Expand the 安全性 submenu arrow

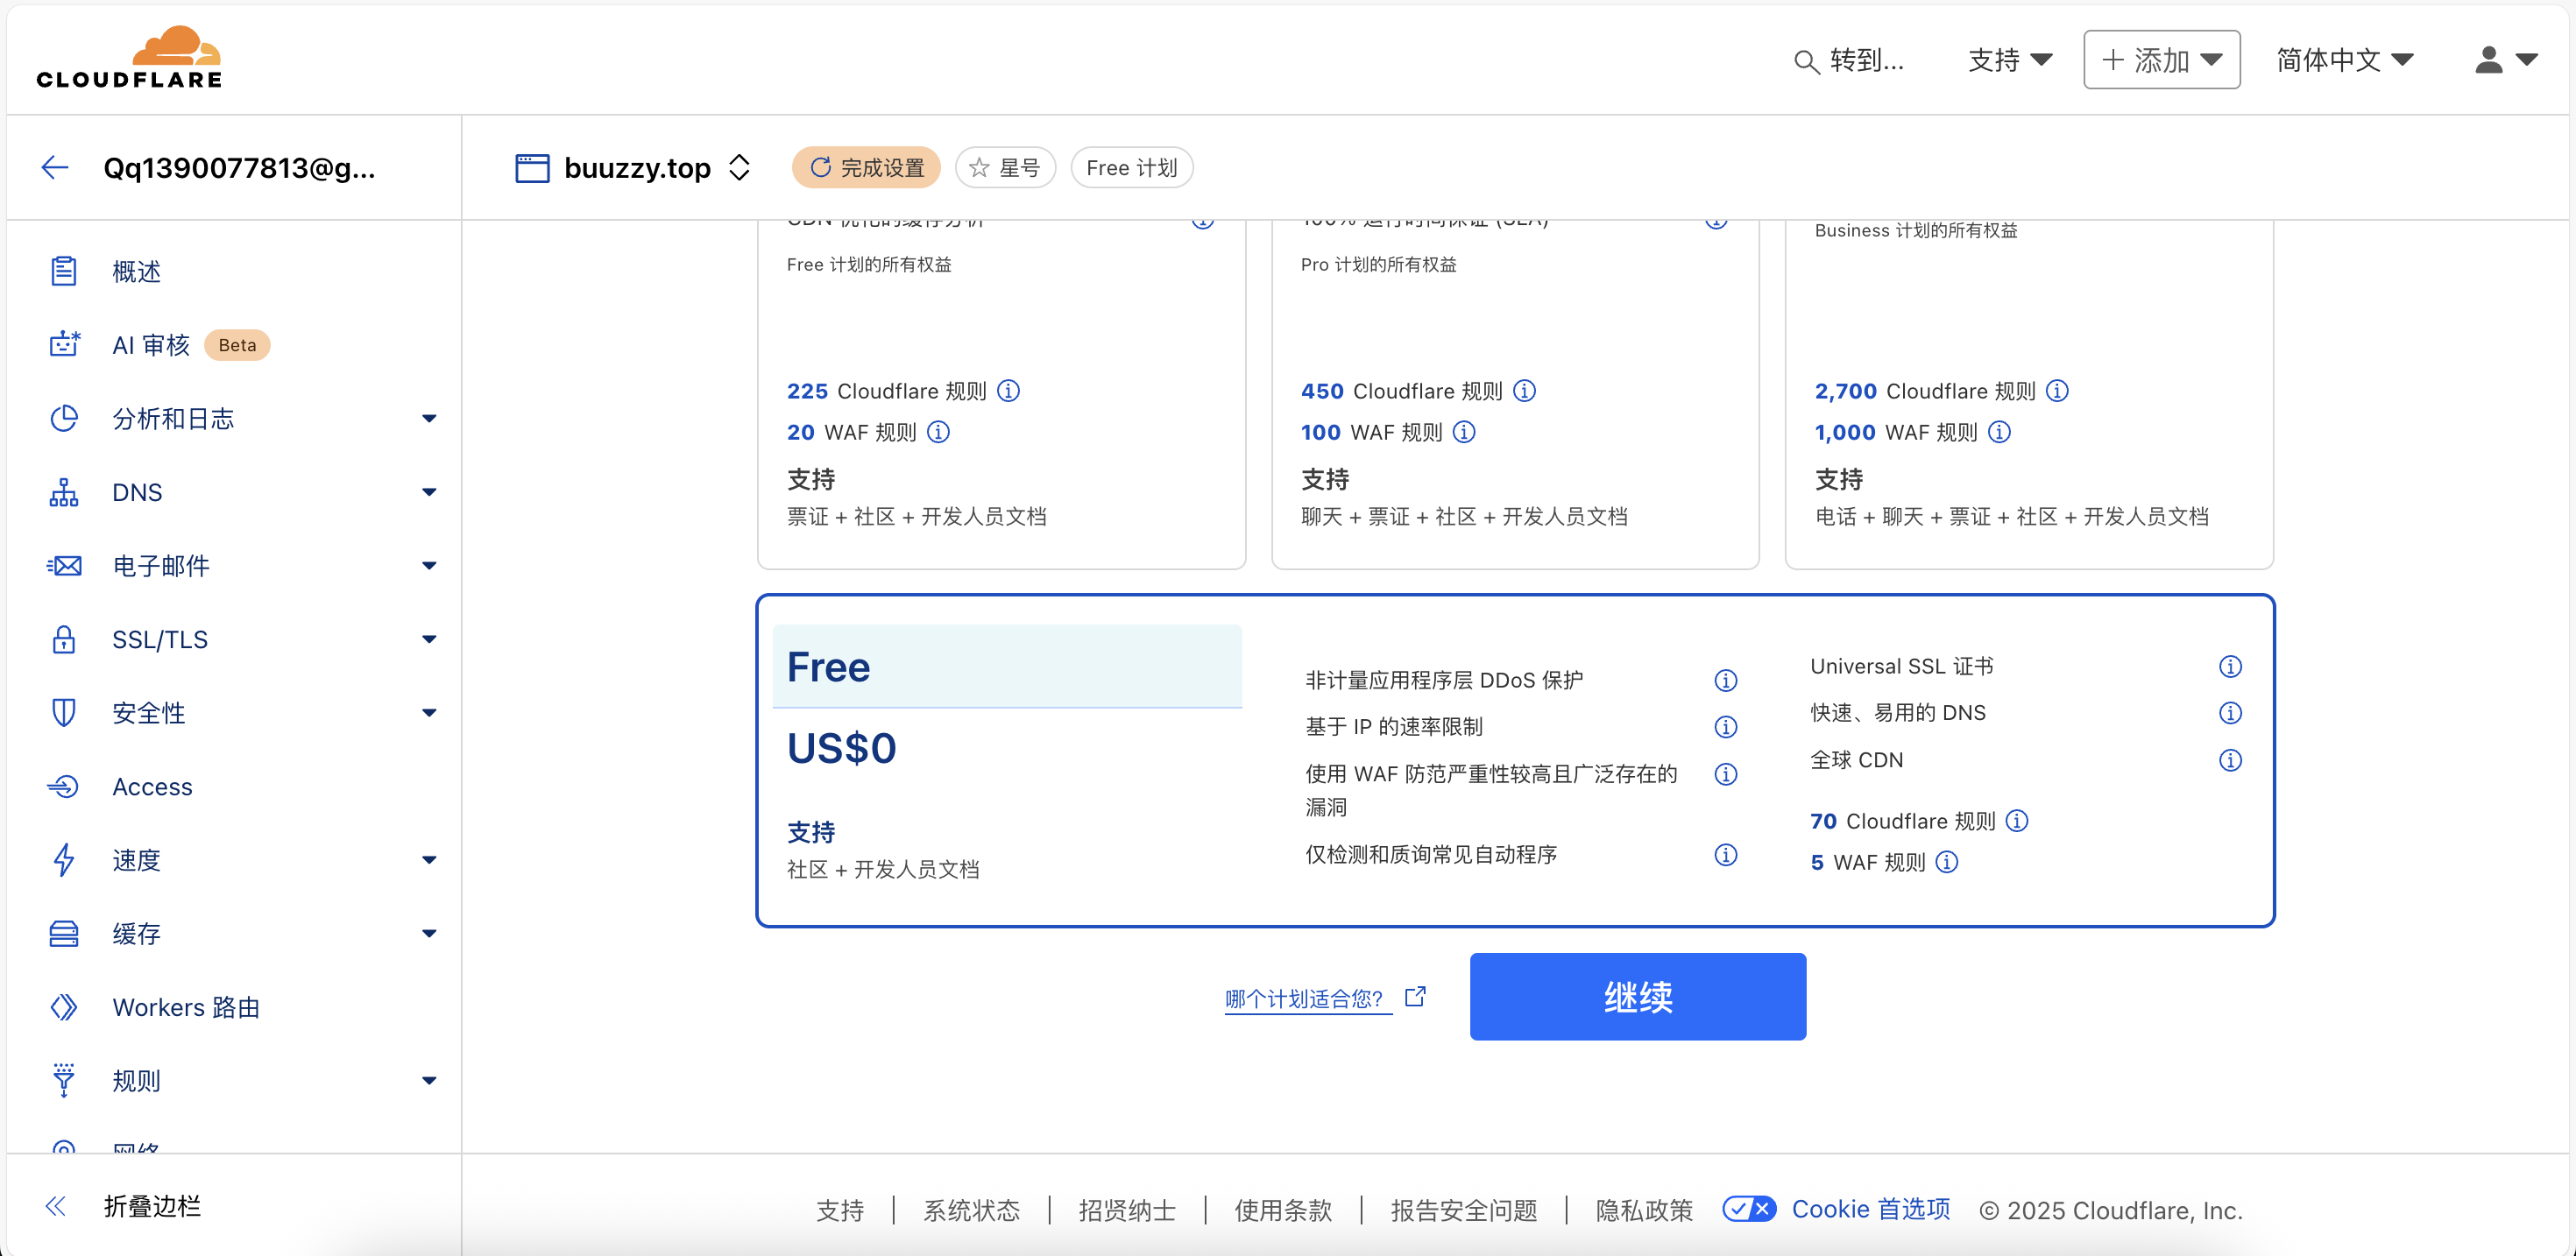click(x=429, y=712)
